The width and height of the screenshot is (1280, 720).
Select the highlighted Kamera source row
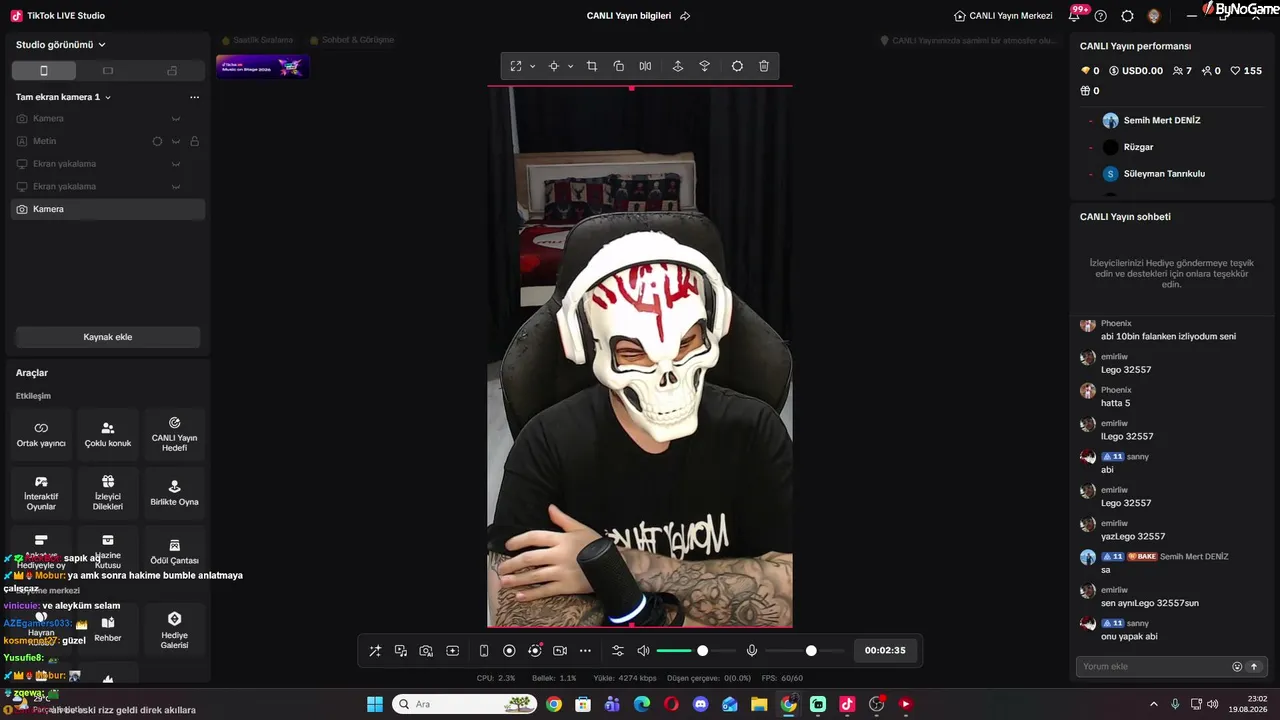click(108, 209)
